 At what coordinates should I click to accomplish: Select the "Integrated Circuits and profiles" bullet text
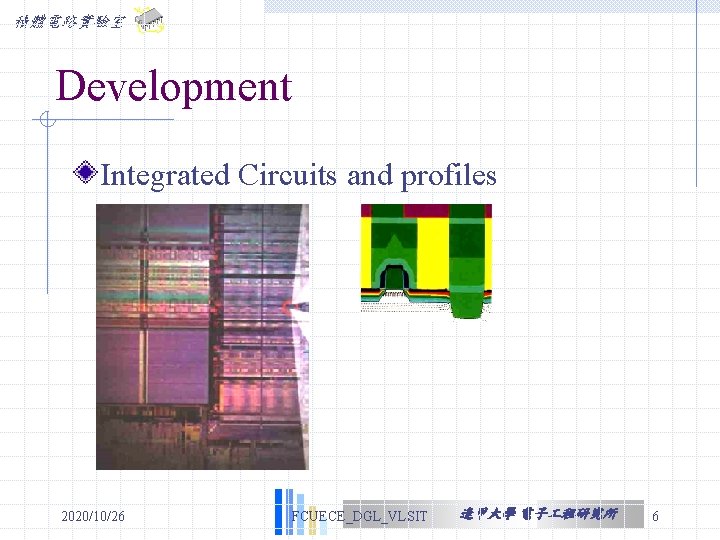(298, 176)
